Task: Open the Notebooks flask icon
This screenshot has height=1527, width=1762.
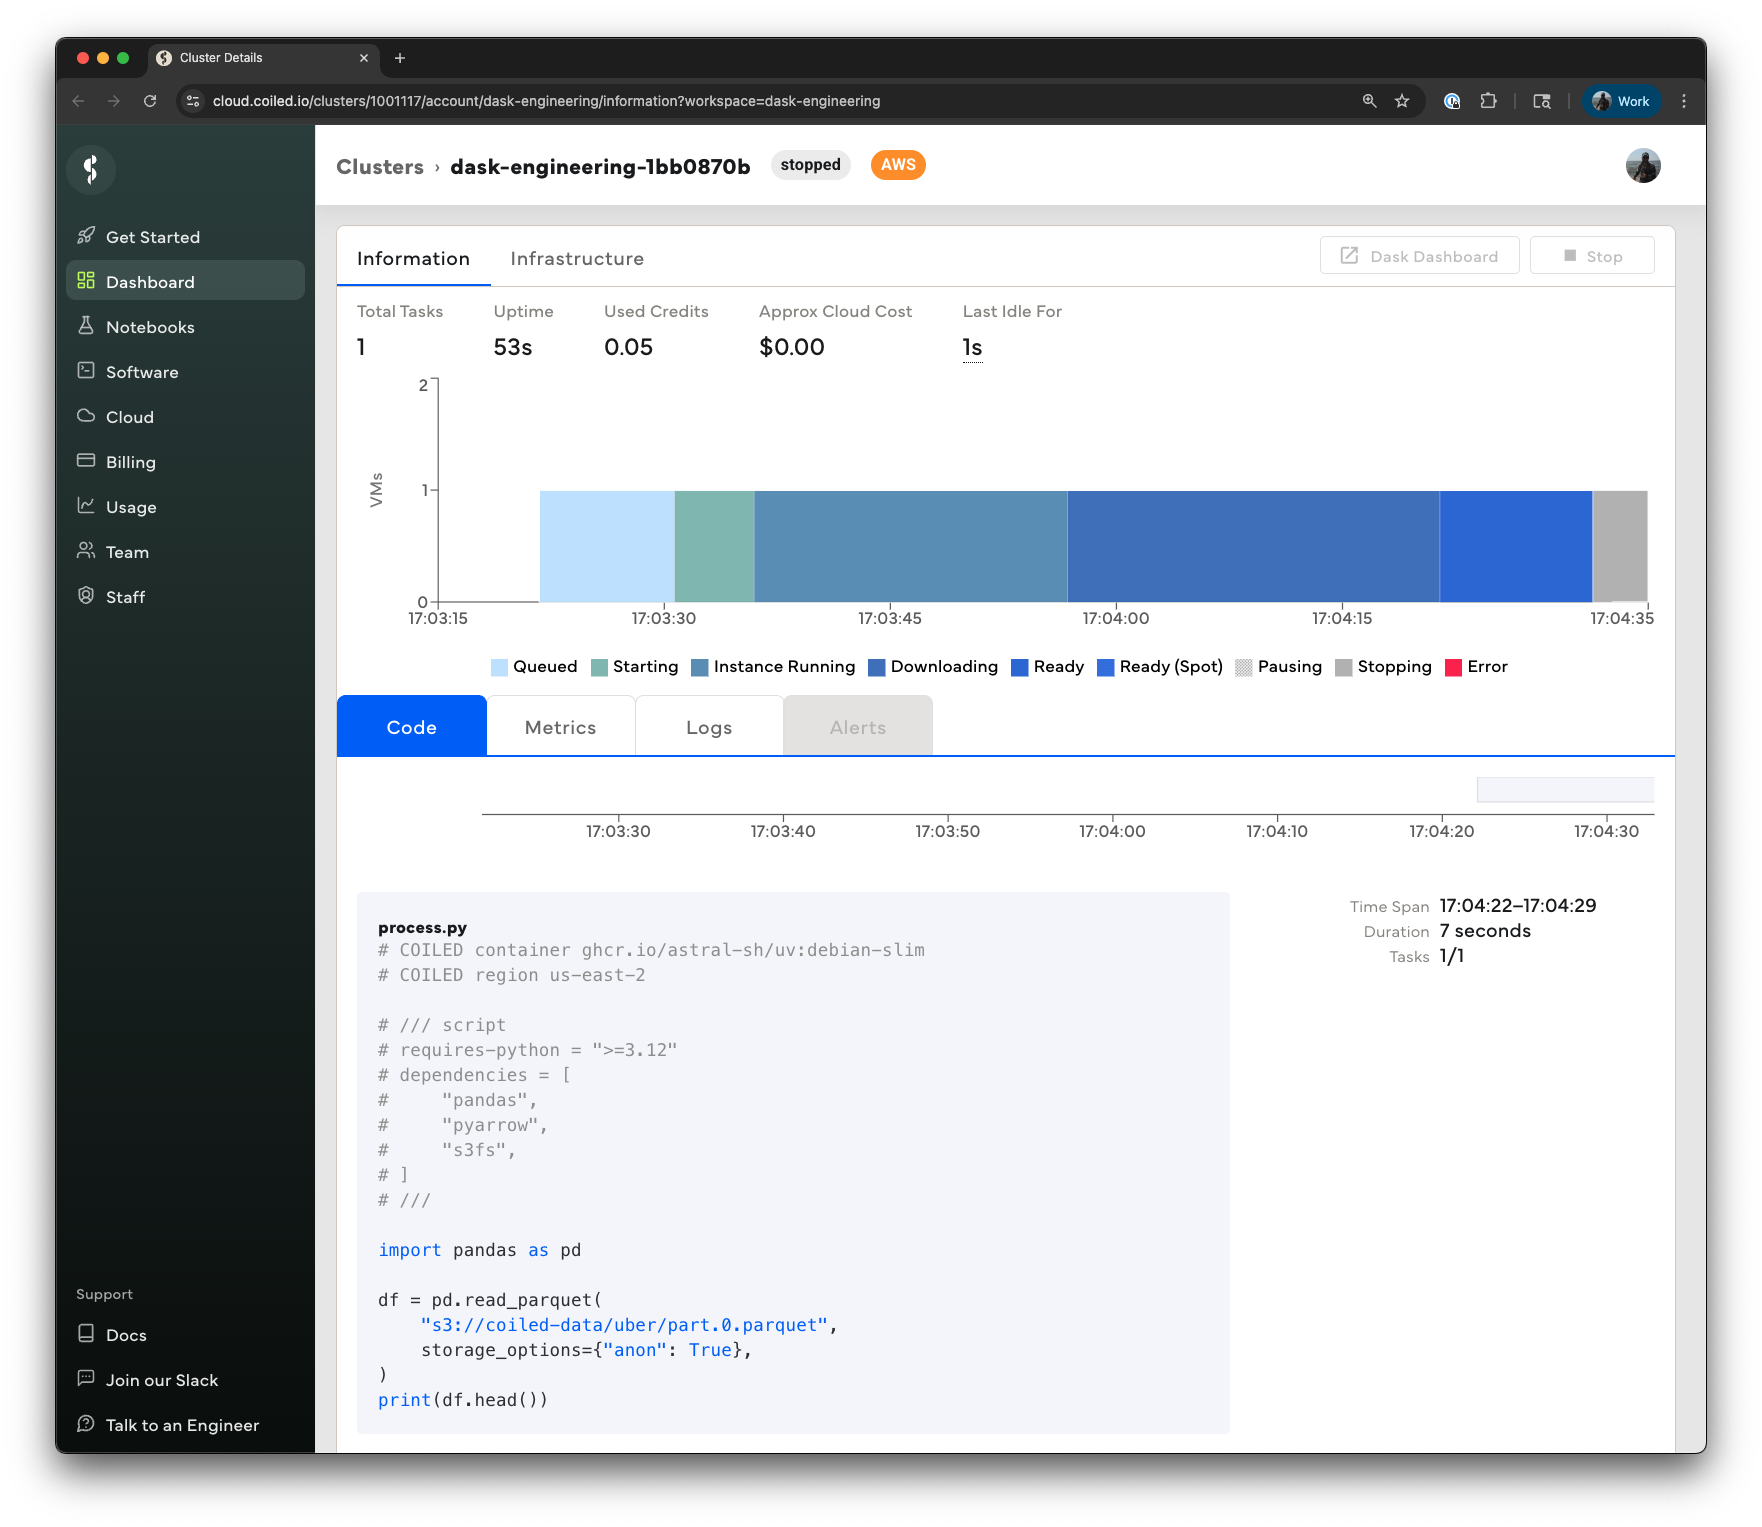Action: [87, 326]
